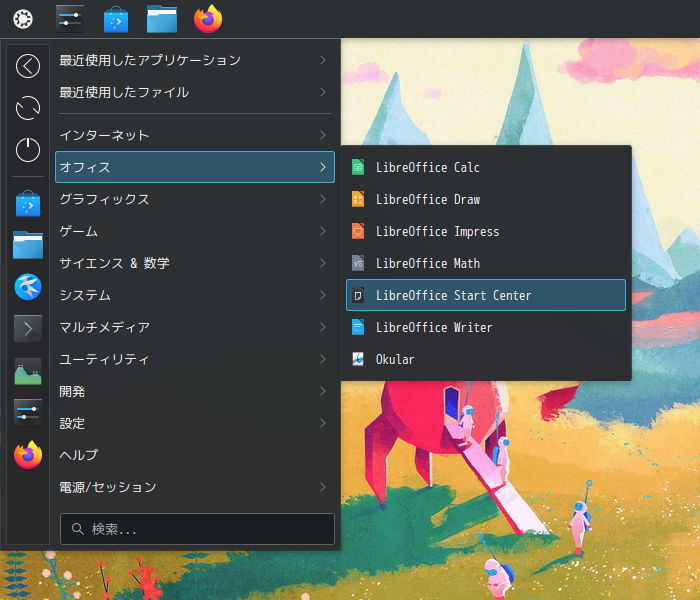Click the power shutdown icon in sidebar
This screenshot has height=600, width=700.
coord(28,150)
